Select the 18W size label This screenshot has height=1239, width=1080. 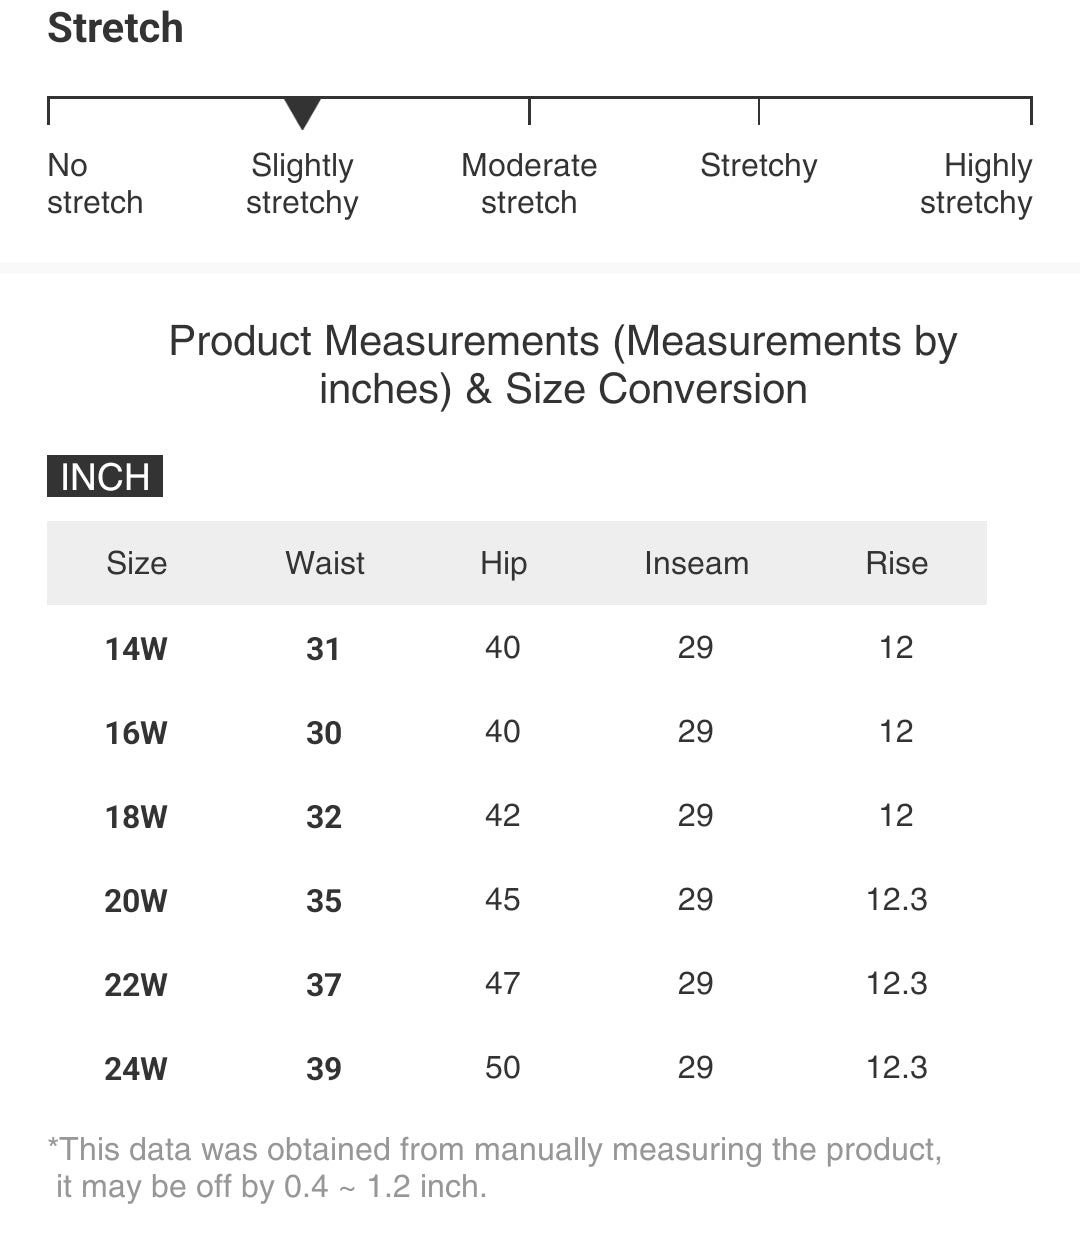pos(136,817)
